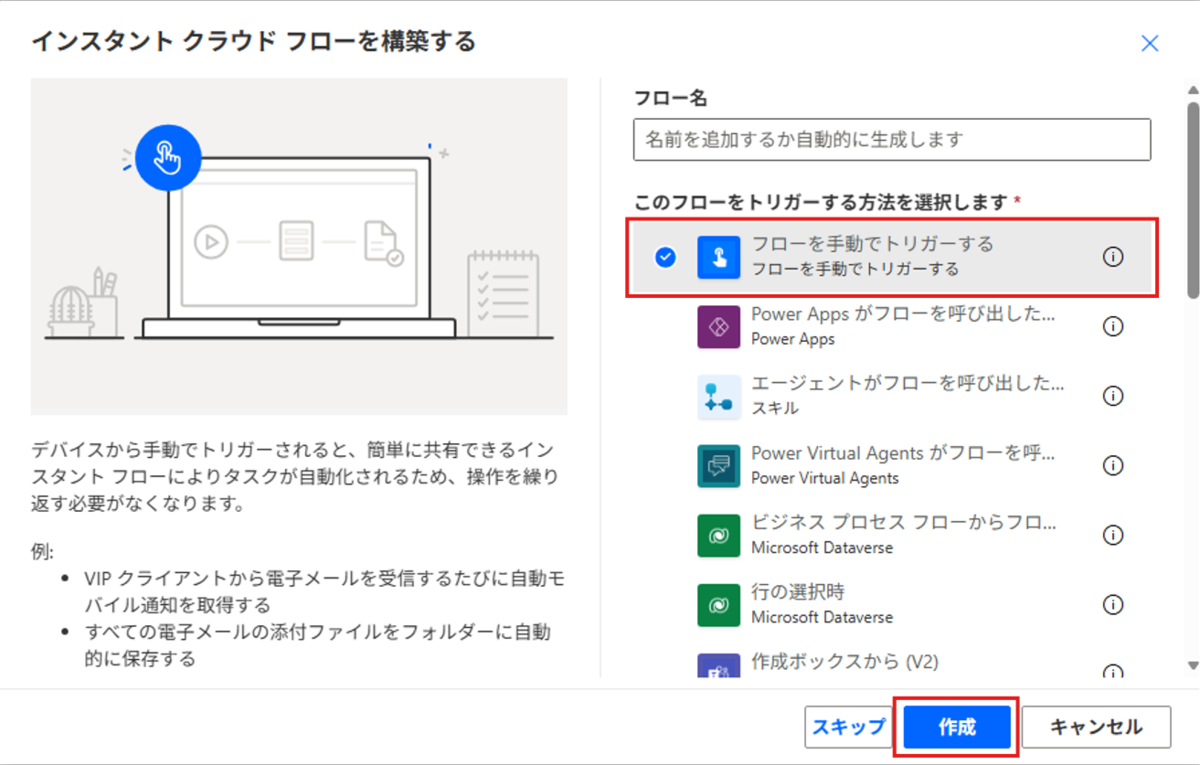Click the 例: text
Image resolution: width=1200 pixels, height=765 pixels.
pyautogui.click(x=43, y=551)
